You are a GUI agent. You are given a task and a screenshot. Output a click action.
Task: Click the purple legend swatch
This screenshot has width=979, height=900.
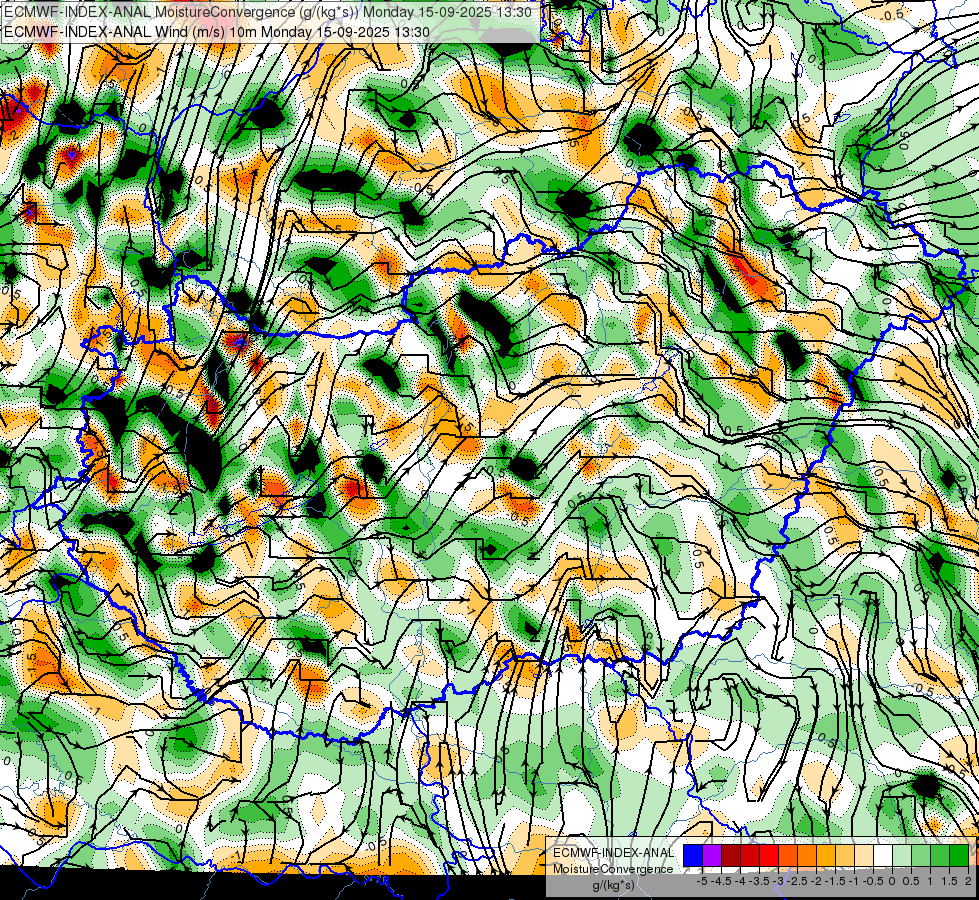(712, 856)
